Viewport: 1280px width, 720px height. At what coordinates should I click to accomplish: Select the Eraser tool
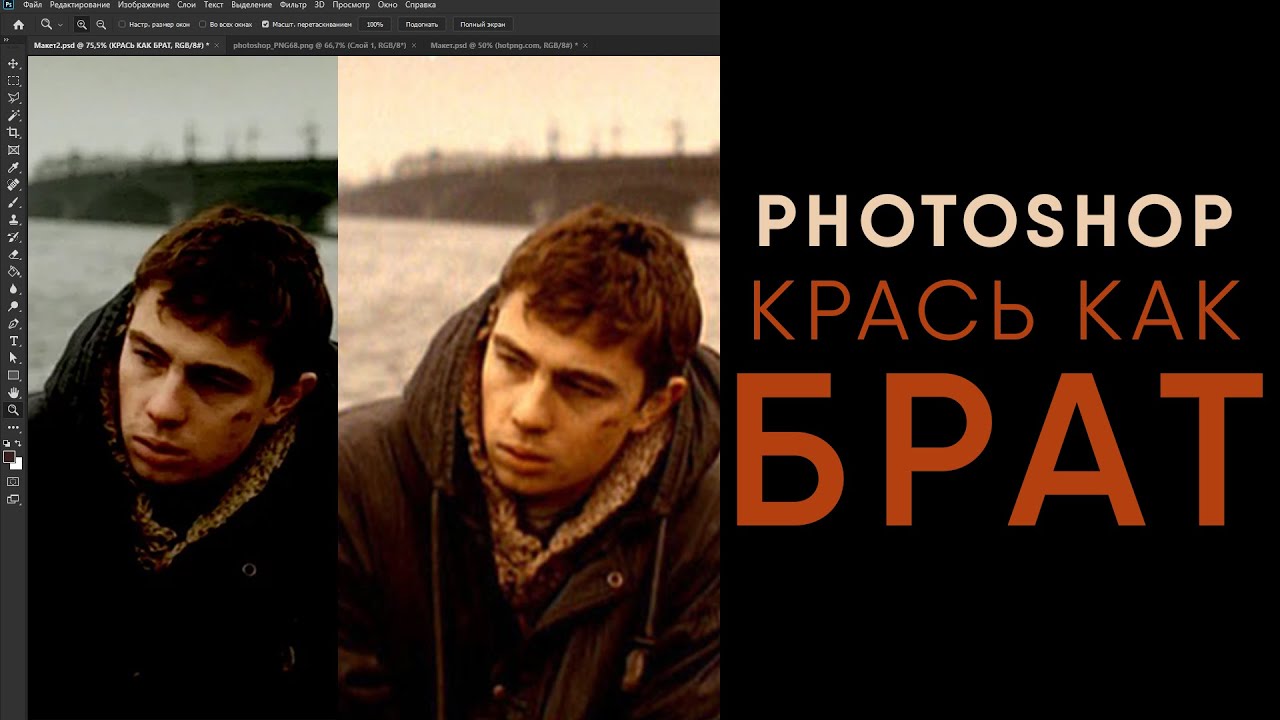coord(13,254)
